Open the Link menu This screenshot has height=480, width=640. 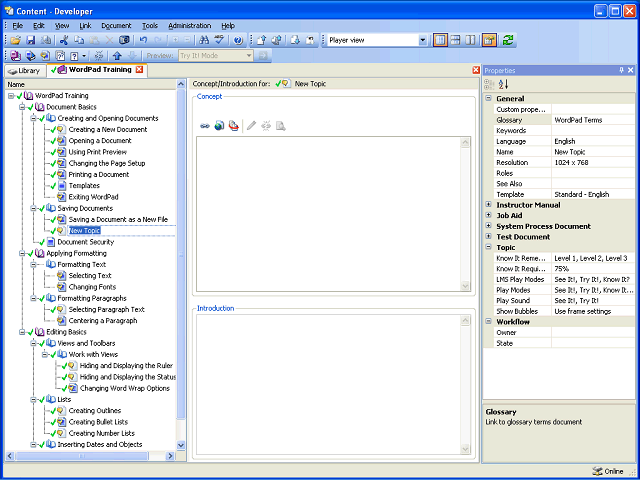[x=85, y=26]
